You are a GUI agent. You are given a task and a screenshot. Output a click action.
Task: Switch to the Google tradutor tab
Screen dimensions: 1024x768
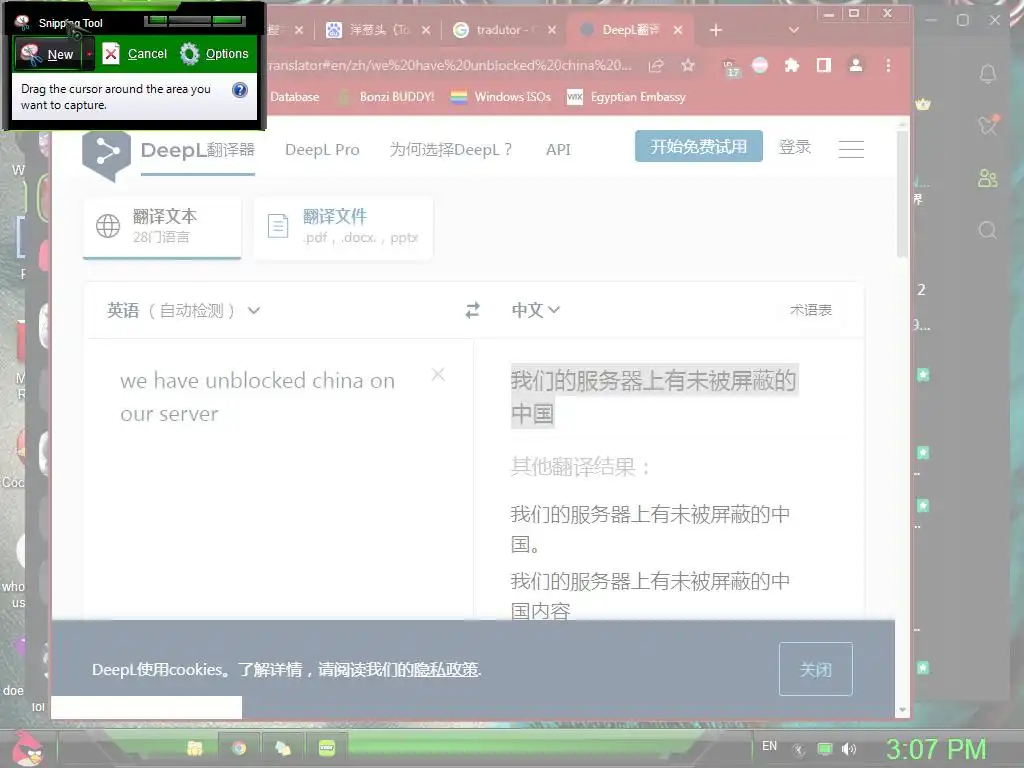[x=504, y=30]
